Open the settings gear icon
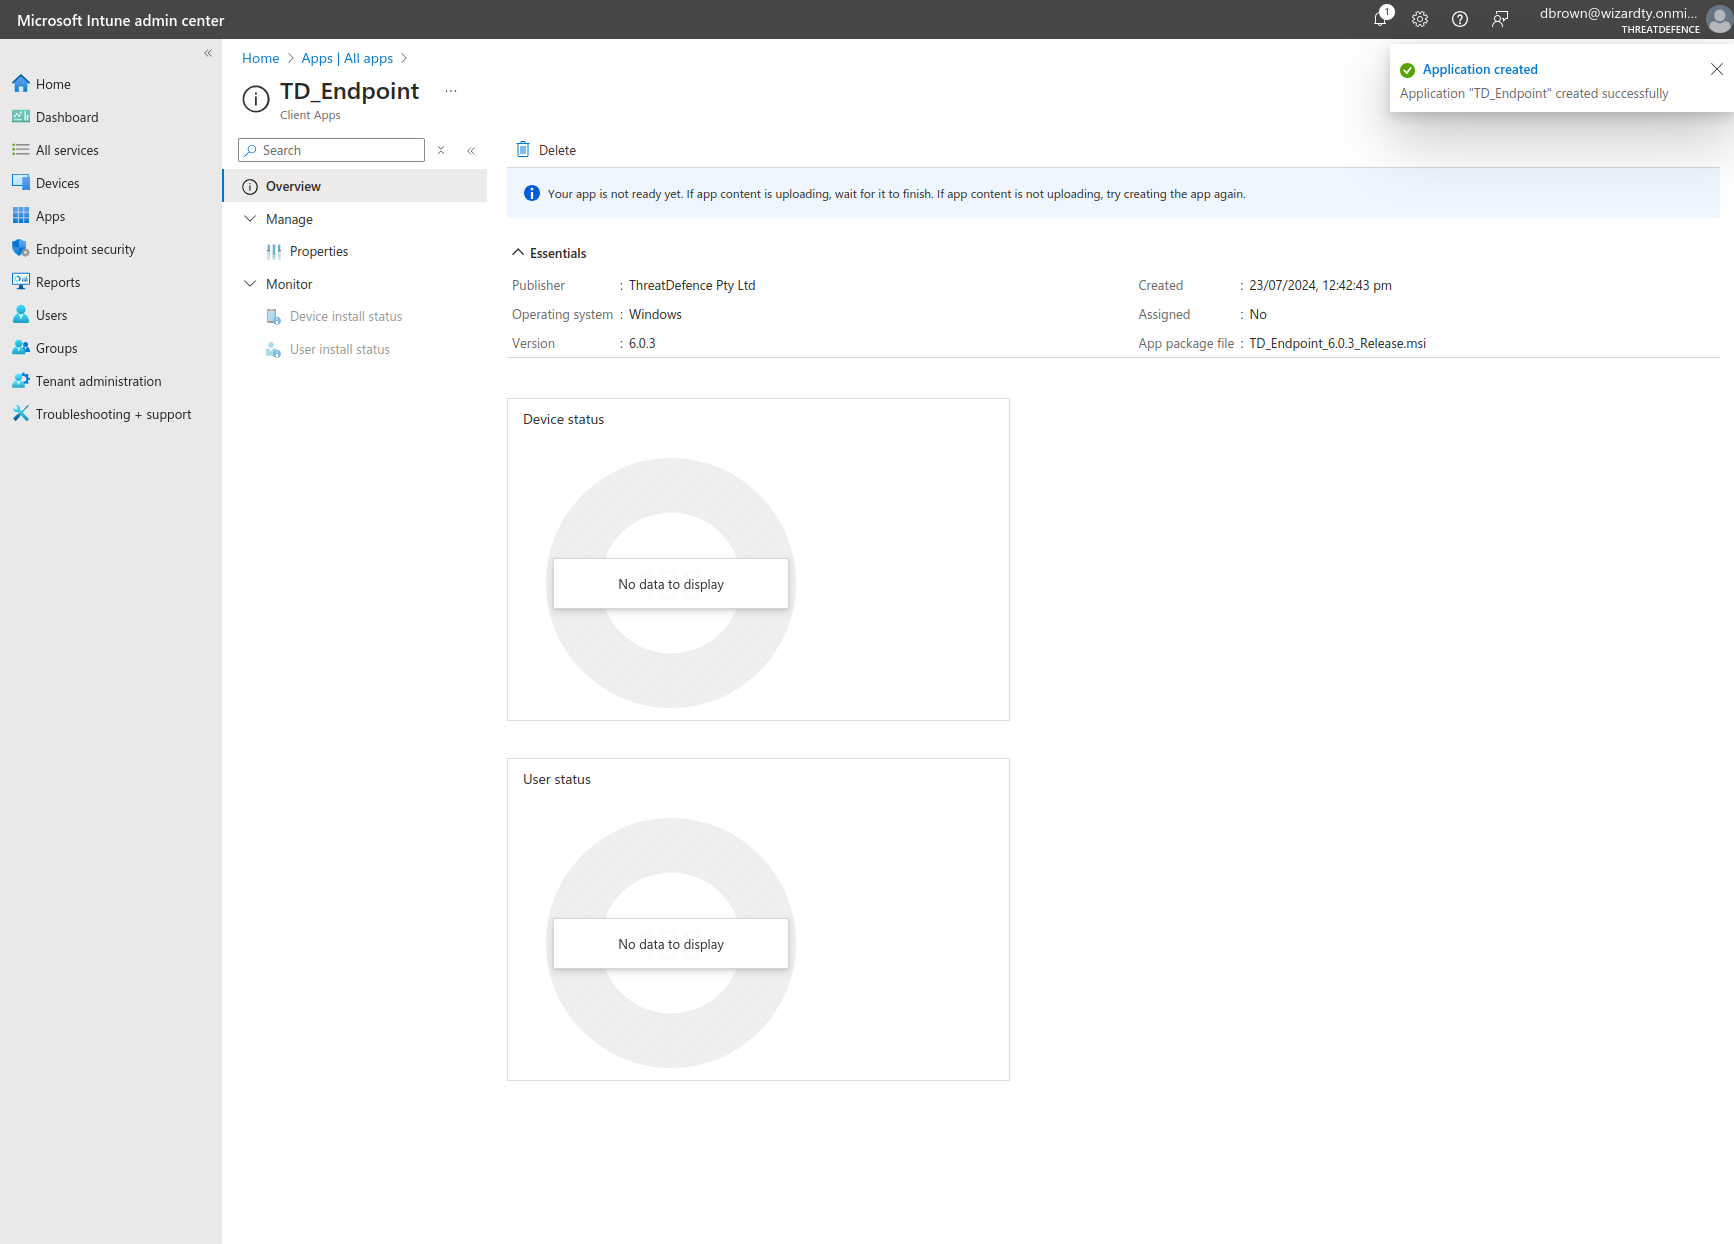 (x=1420, y=19)
